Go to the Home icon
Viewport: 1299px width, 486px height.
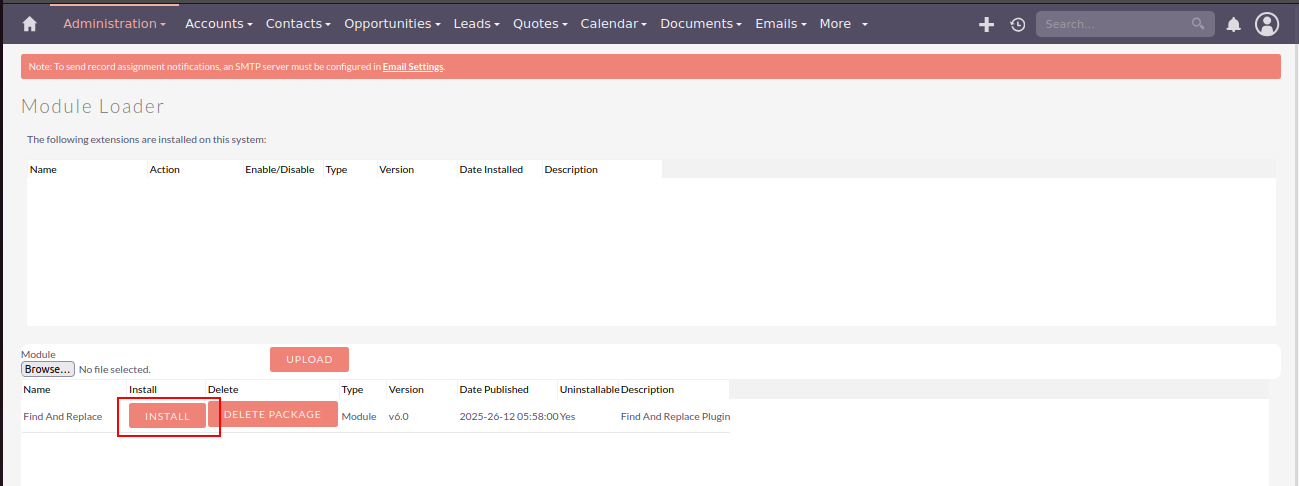29,24
